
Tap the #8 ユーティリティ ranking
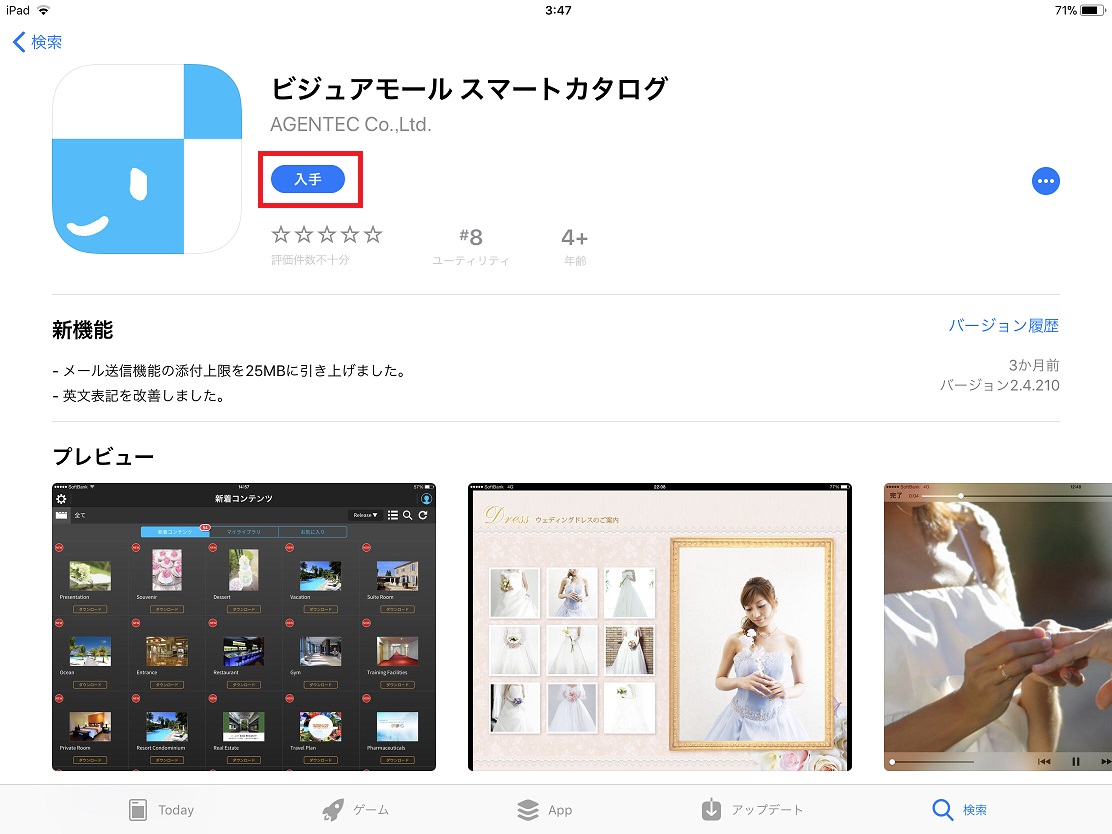pyautogui.click(x=470, y=245)
